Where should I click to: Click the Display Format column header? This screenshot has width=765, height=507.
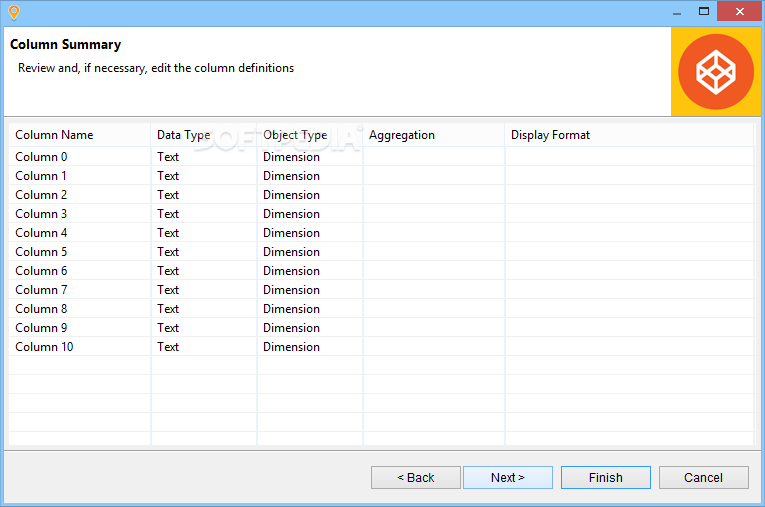point(629,135)
